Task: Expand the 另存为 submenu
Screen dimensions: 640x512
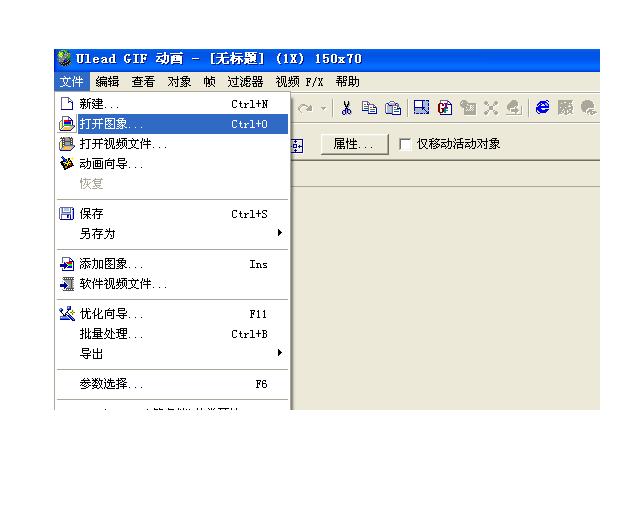Action: (173, 234)
